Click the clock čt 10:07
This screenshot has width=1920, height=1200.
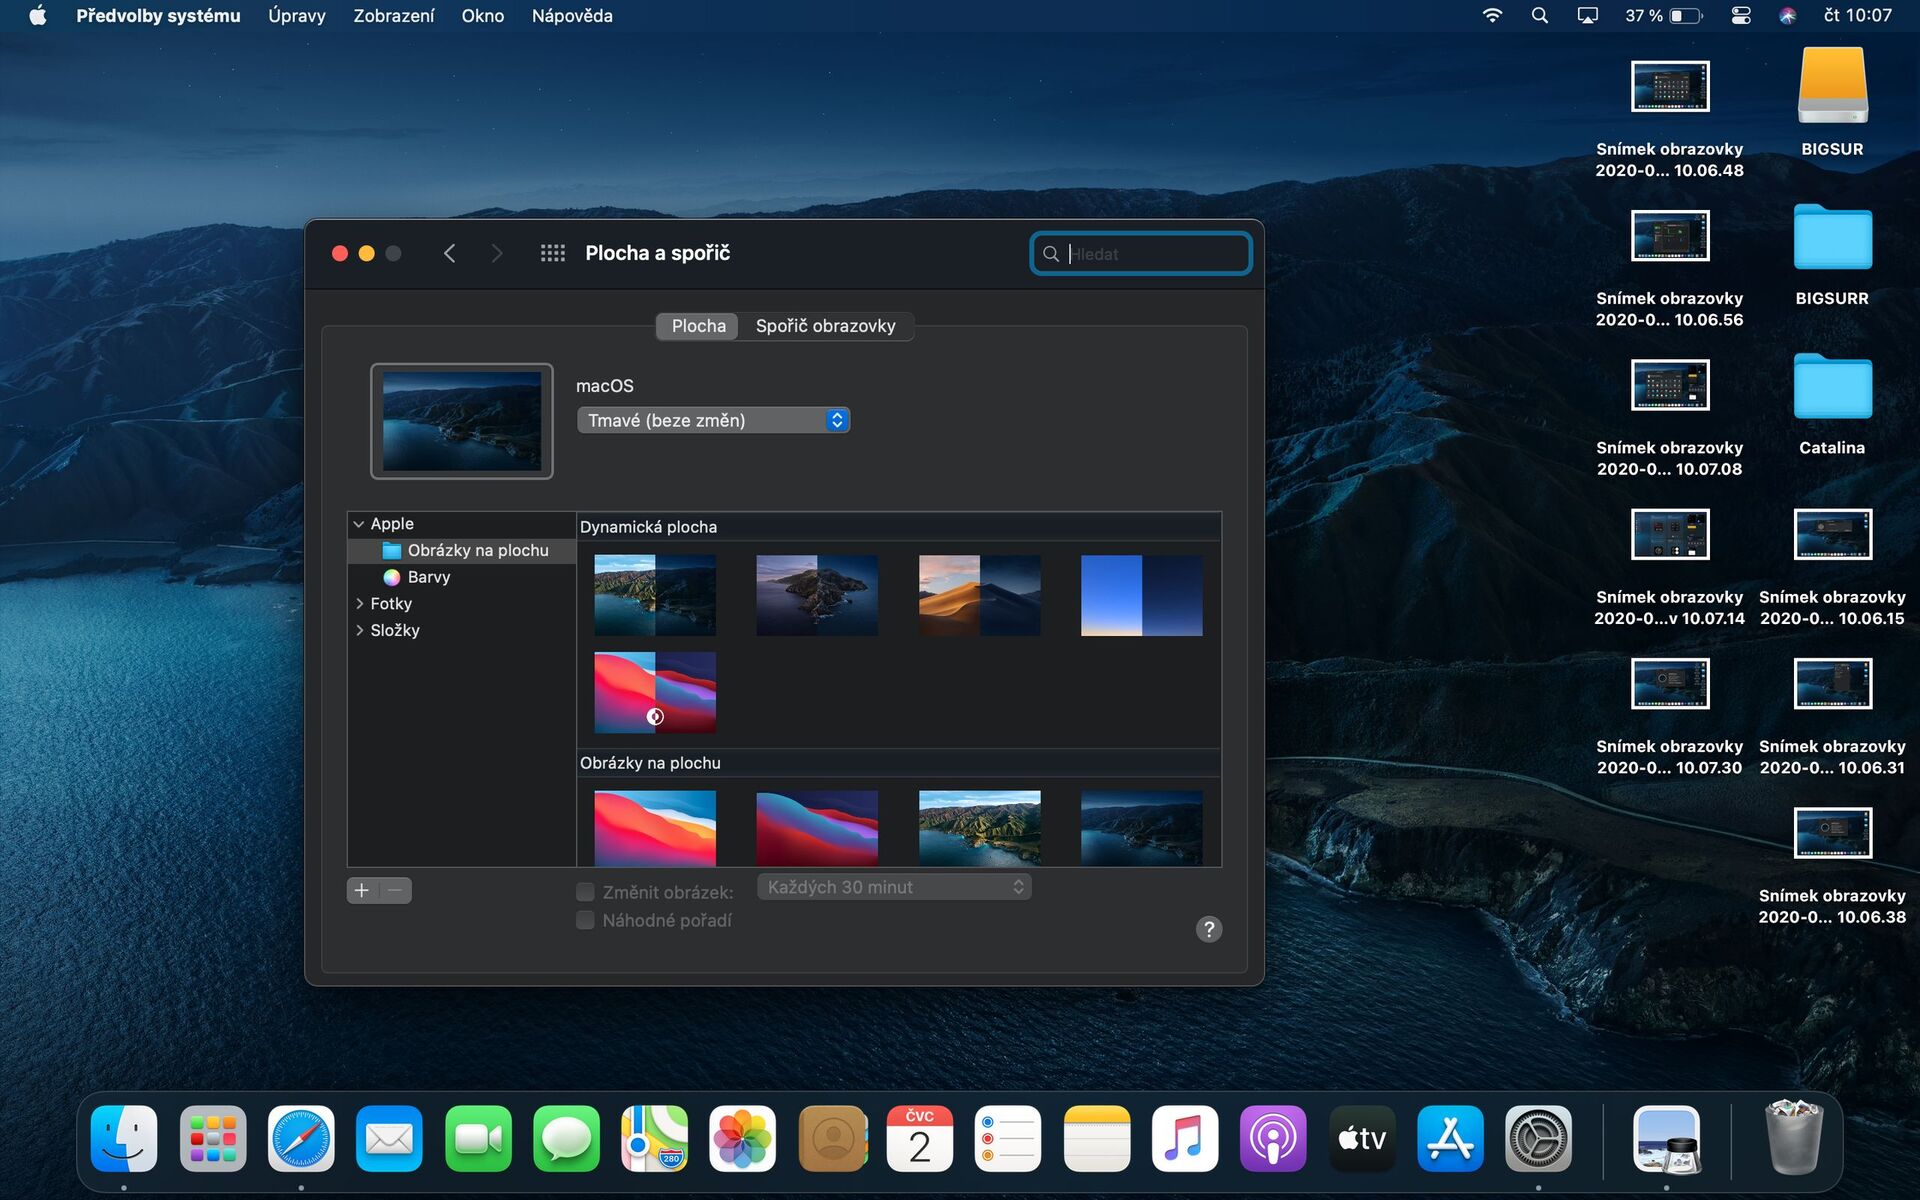coord(1857,16)
